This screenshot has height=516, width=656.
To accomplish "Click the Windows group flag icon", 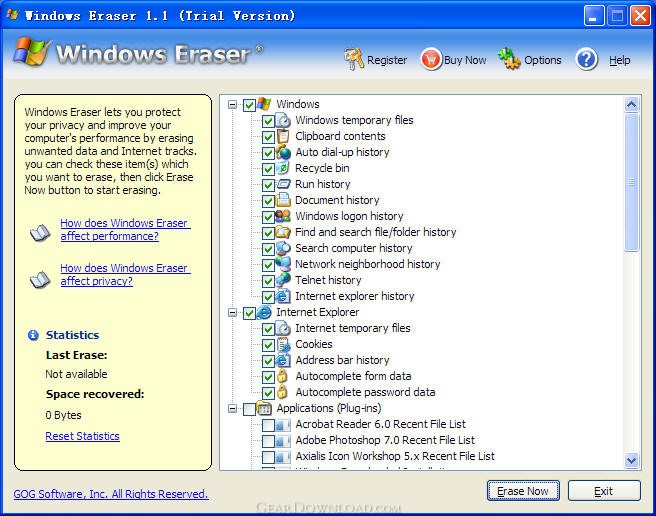I will [x=264, y=104].
